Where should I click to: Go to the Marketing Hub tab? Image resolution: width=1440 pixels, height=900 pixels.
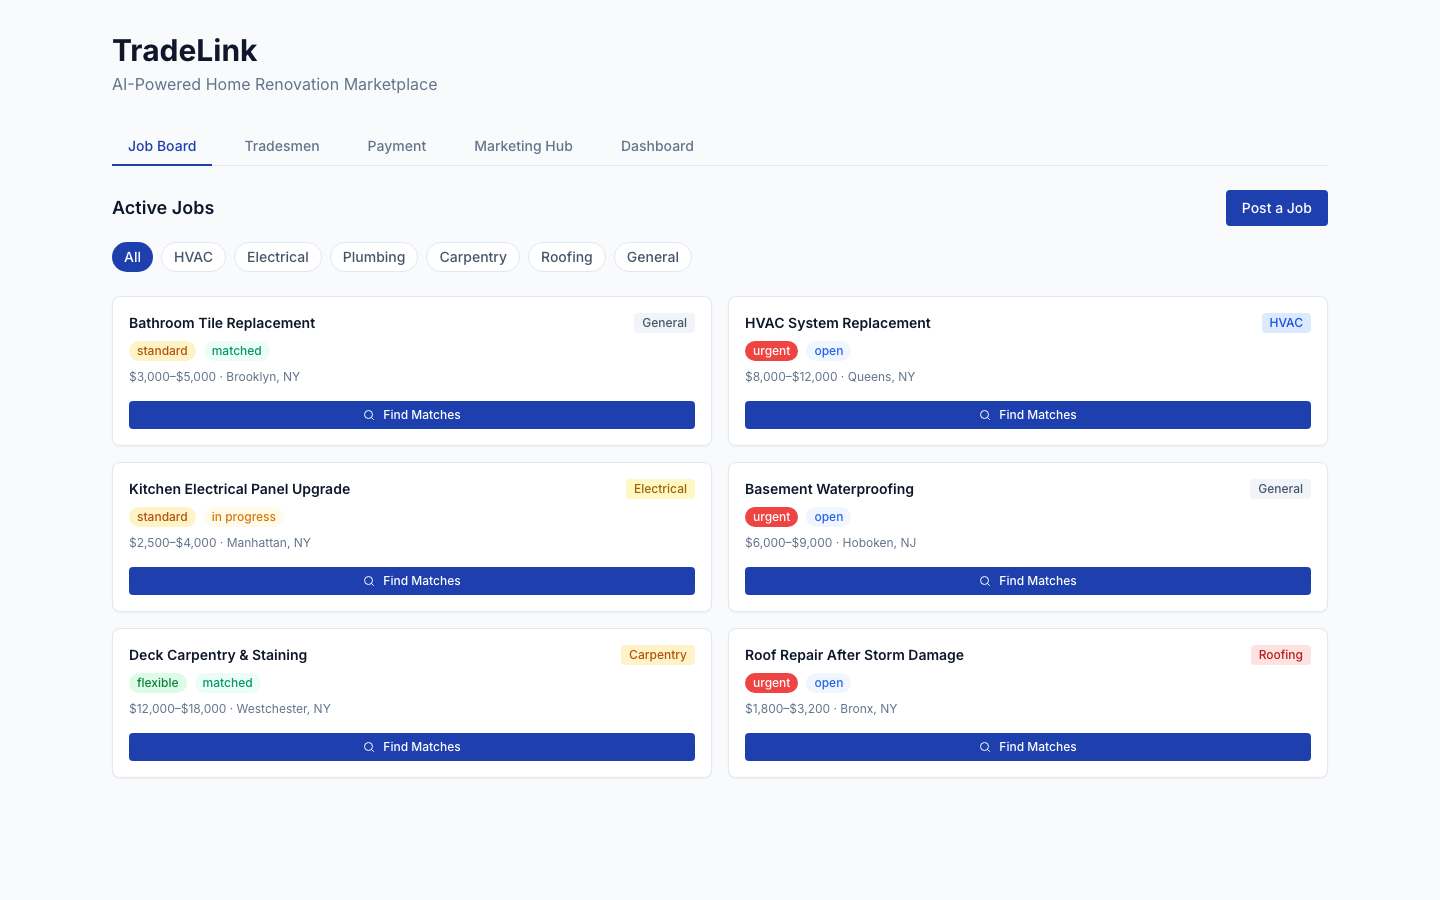[x=523, y=146]
